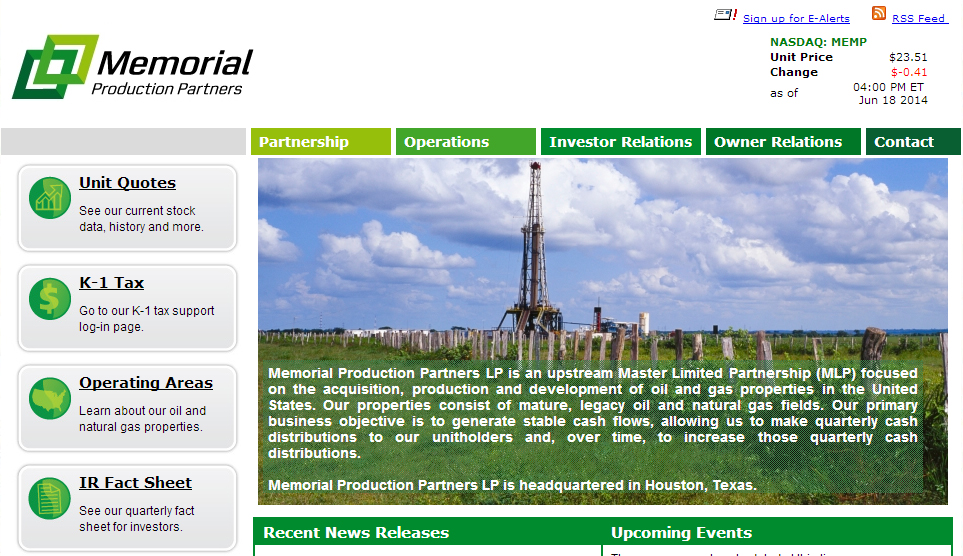This screenshot has height=556, width=963.
Task: Open the Operations menu tab
Action: 465,142
